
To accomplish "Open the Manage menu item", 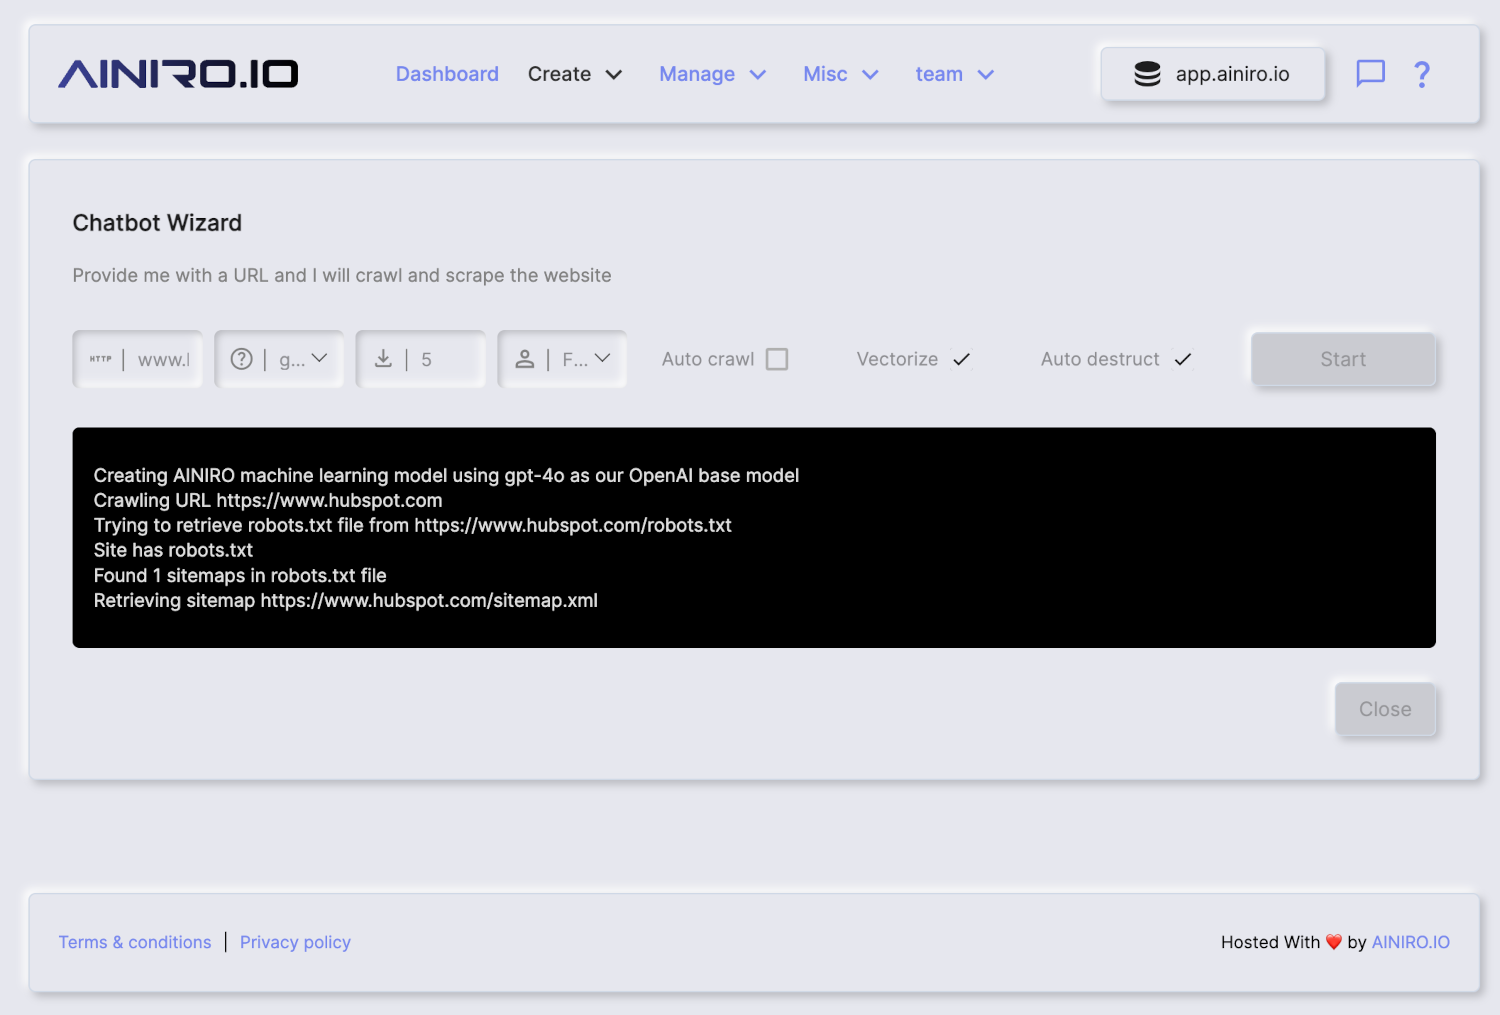I will 697,74.
